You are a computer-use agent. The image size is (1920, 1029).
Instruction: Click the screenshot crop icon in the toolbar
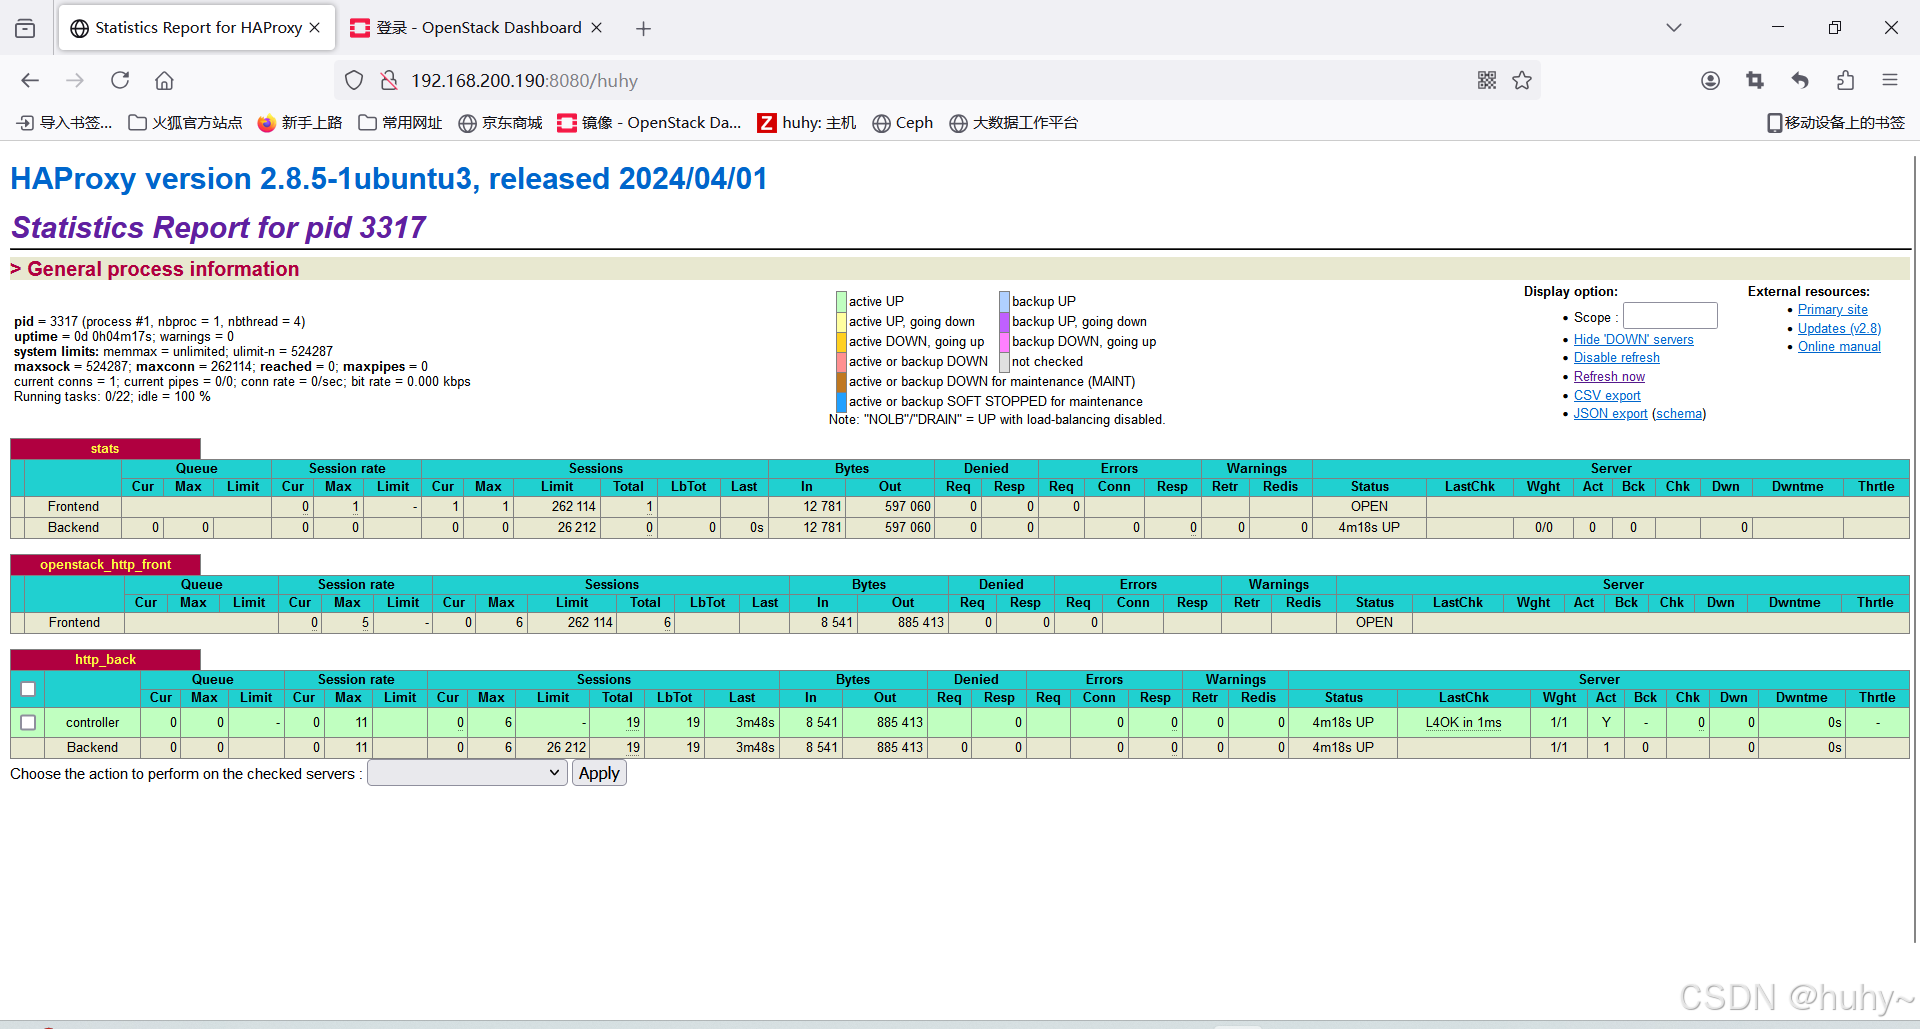click(1755, 80)
